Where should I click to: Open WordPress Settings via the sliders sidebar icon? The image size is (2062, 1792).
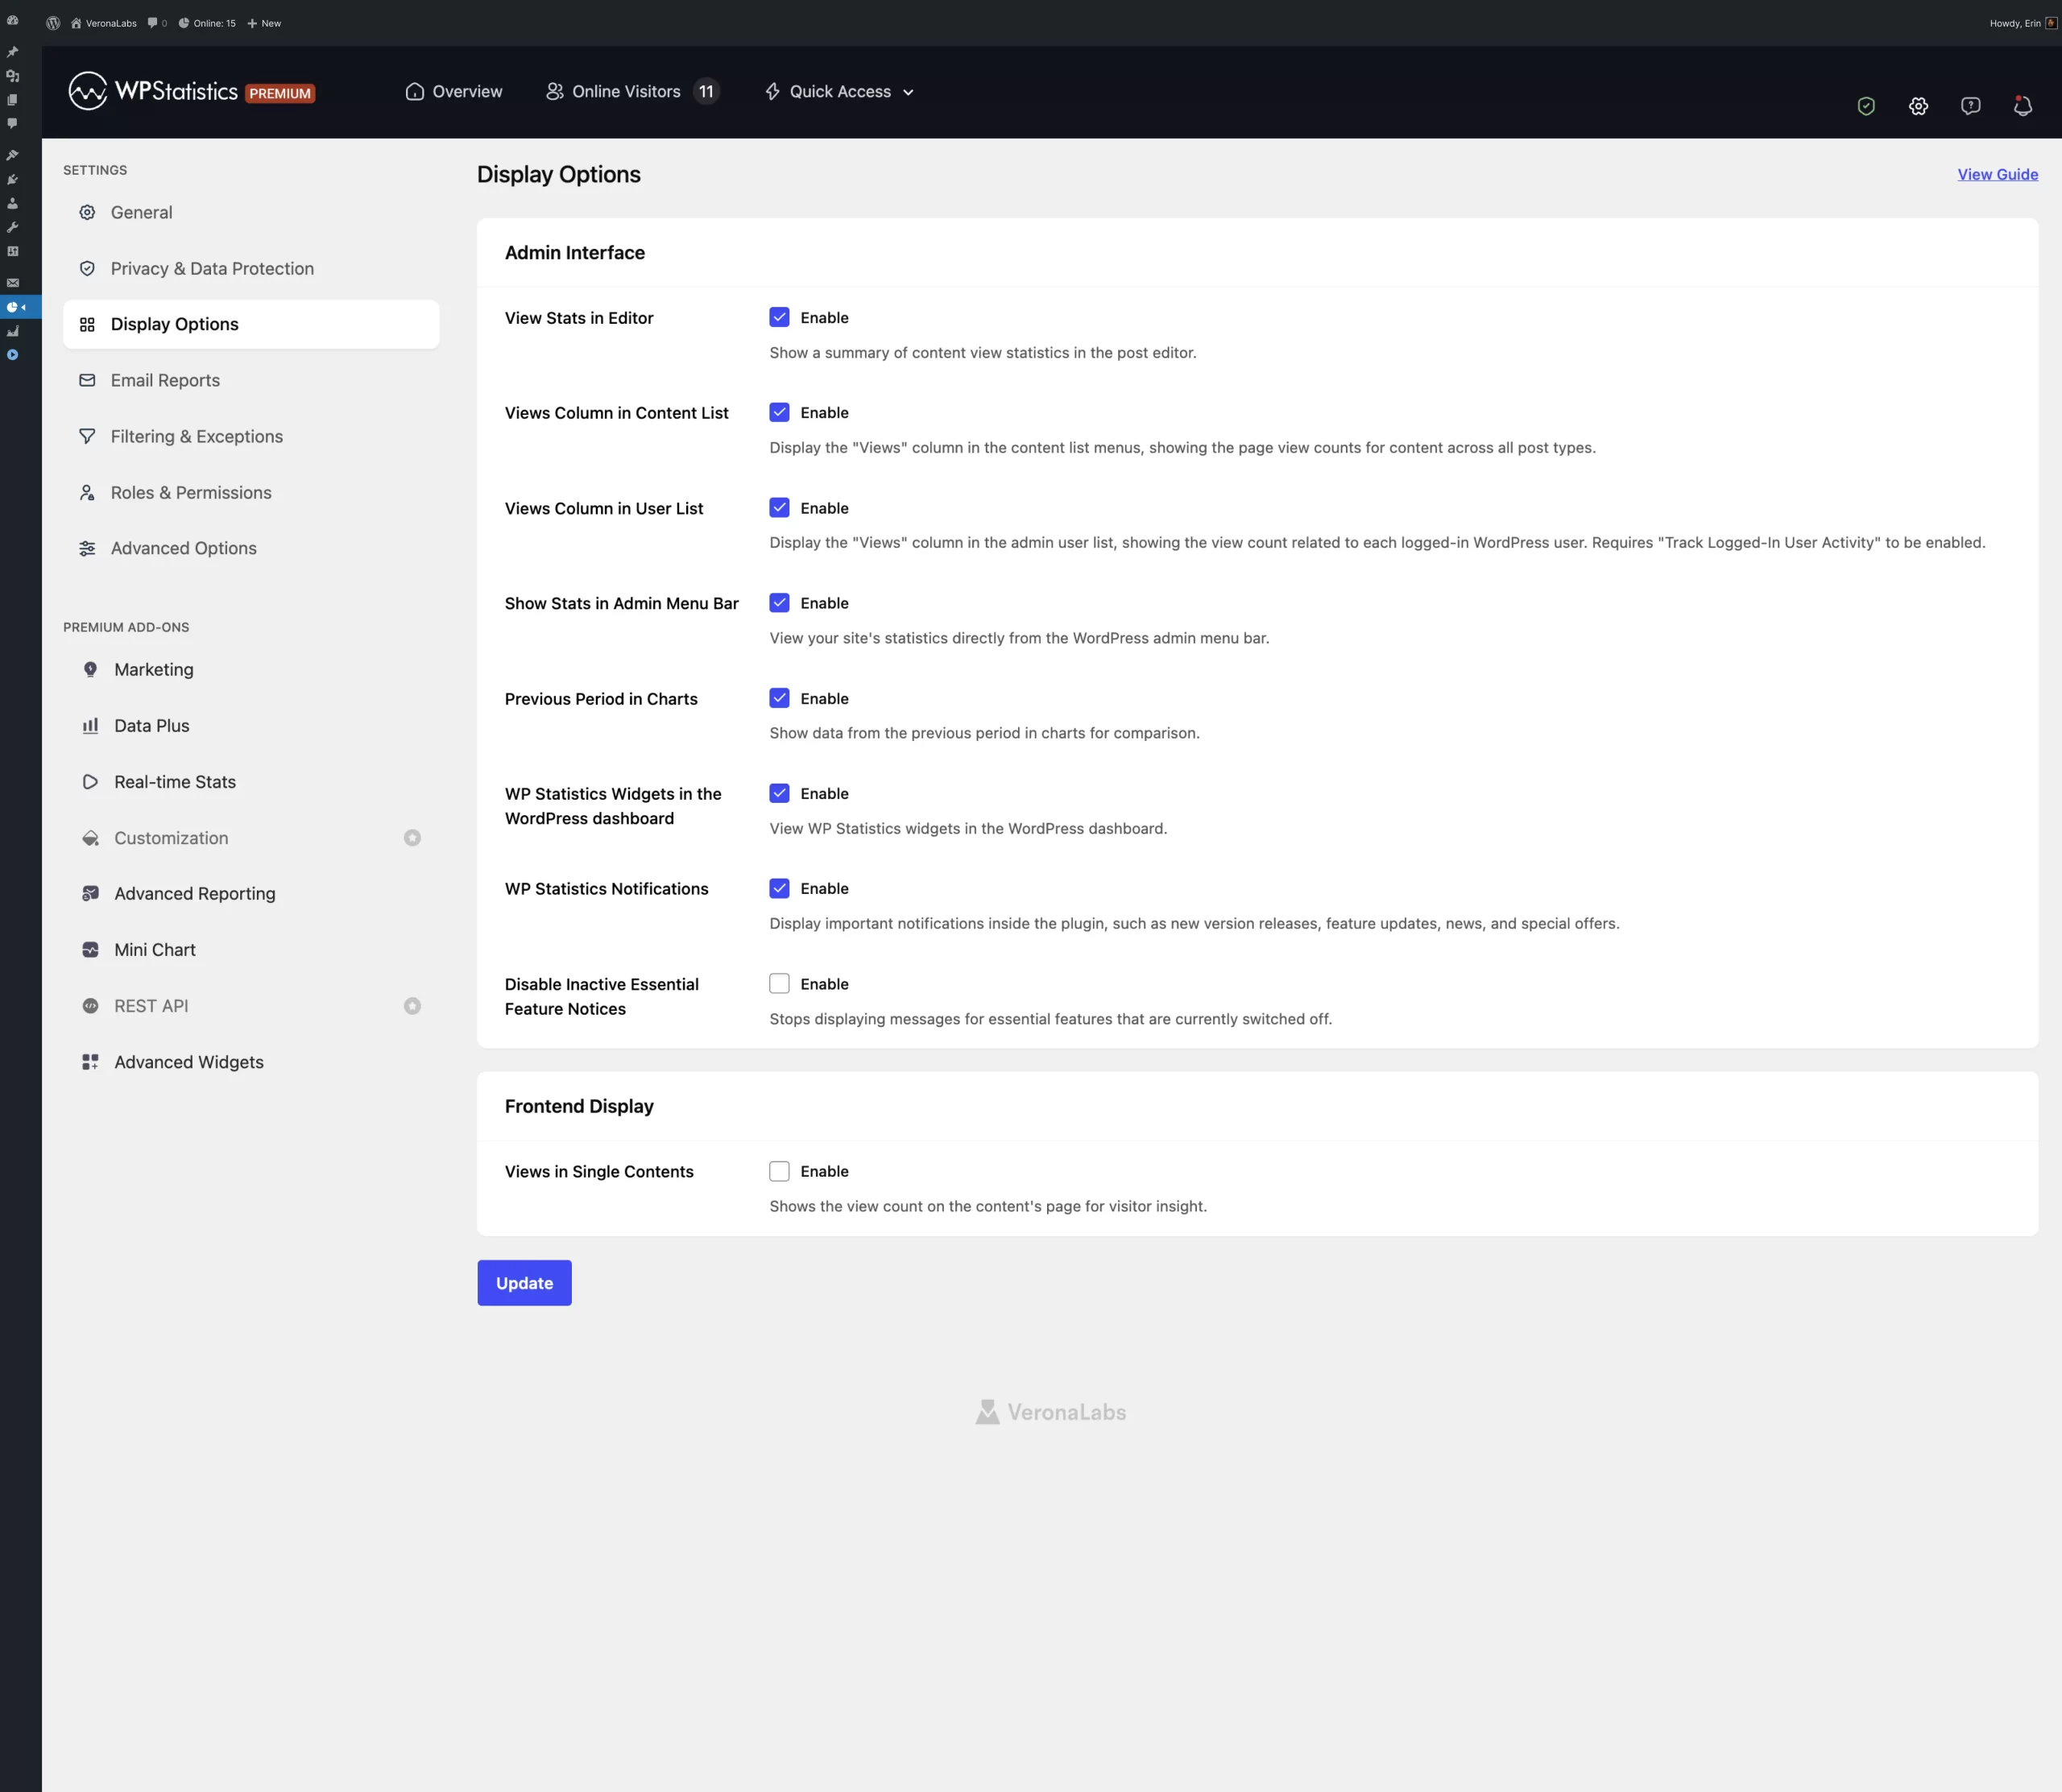pos(12,251)
